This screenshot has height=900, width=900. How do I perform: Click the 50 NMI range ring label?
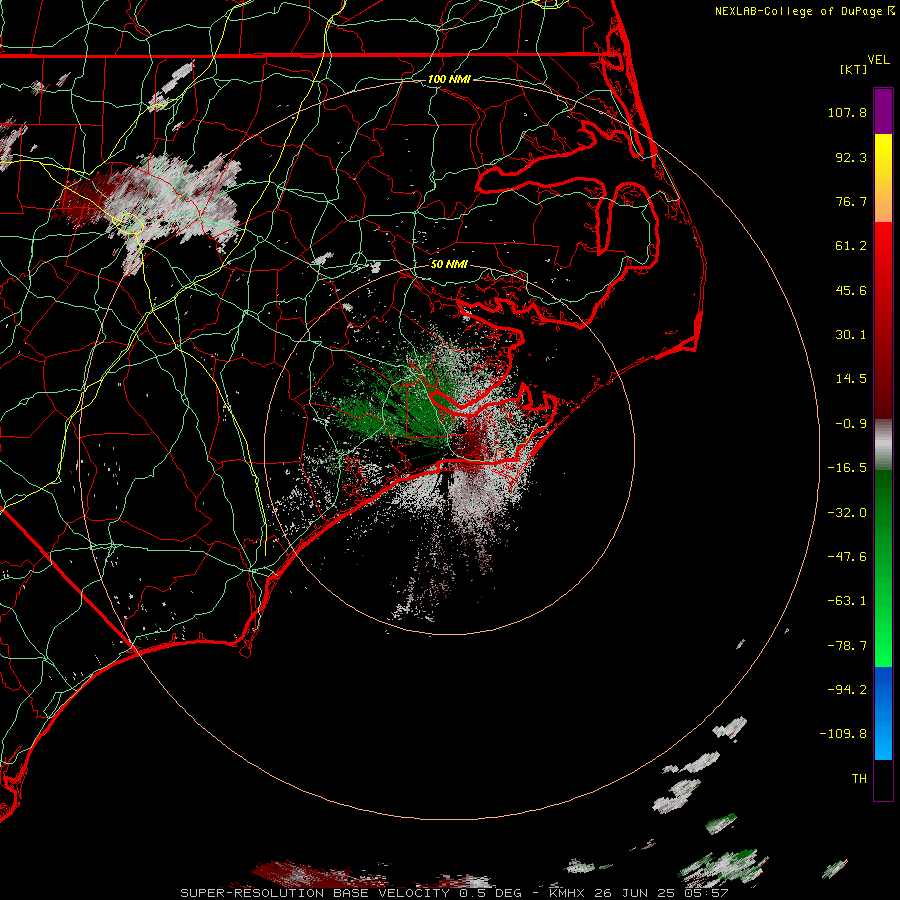[x=449, y=265]
